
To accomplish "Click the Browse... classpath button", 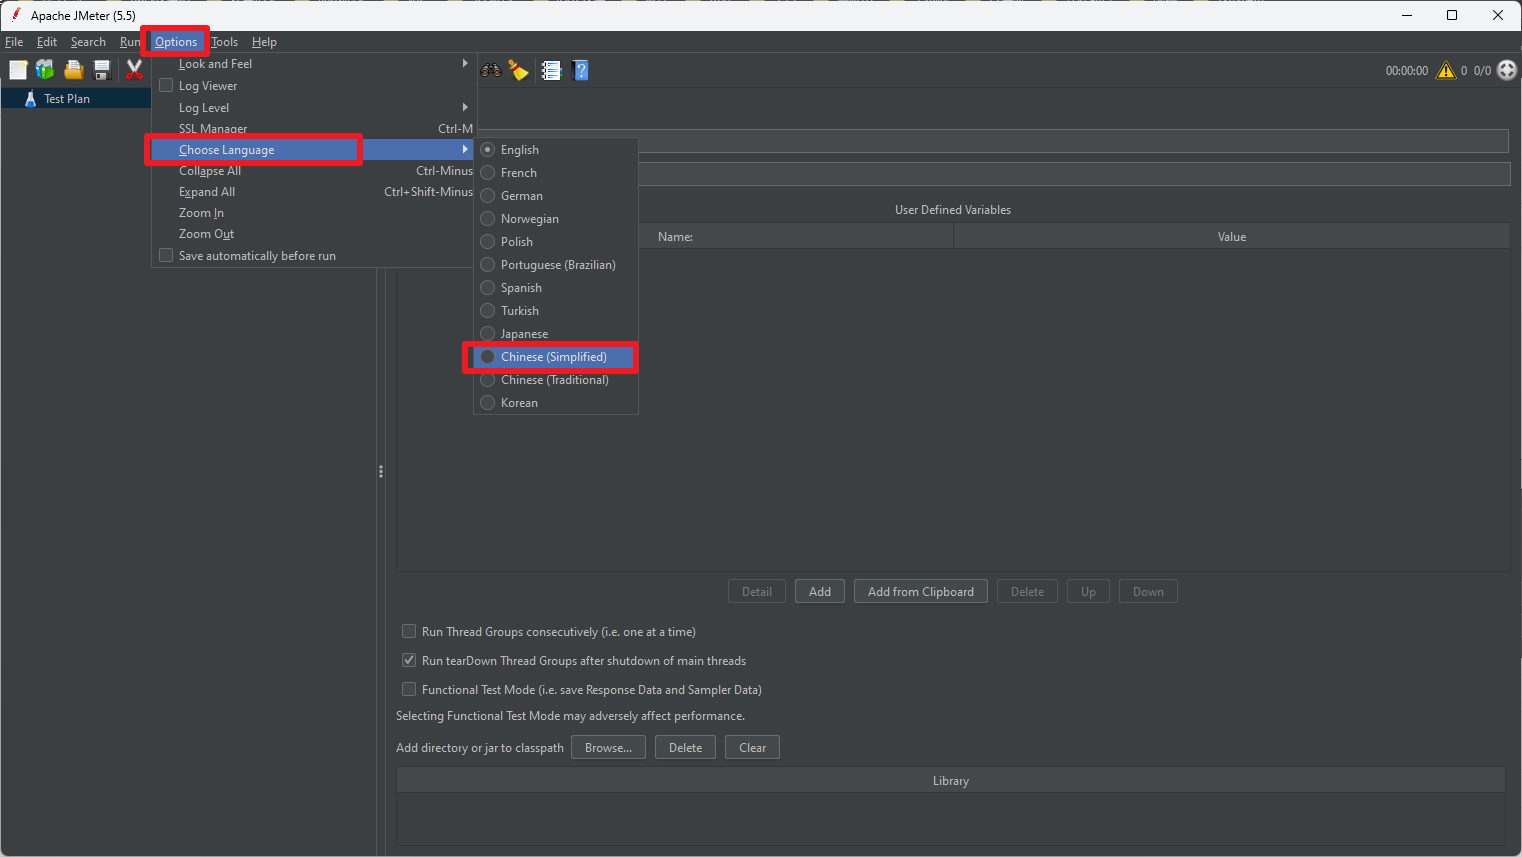I will pos(608,748).
